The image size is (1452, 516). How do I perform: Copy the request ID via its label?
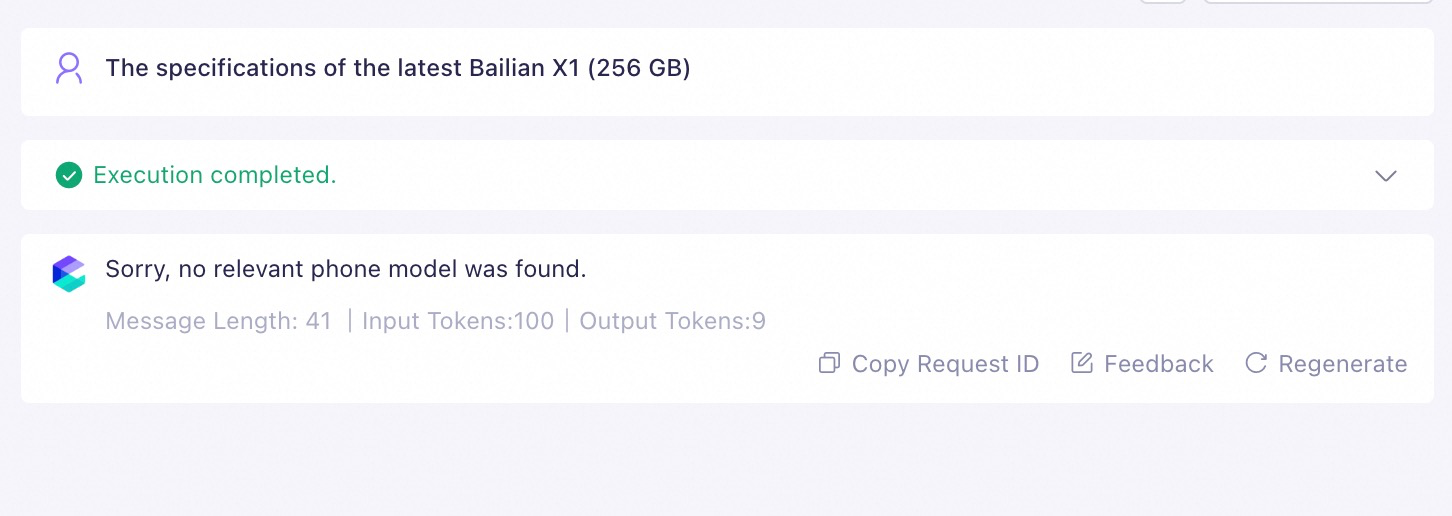(945, 364)
